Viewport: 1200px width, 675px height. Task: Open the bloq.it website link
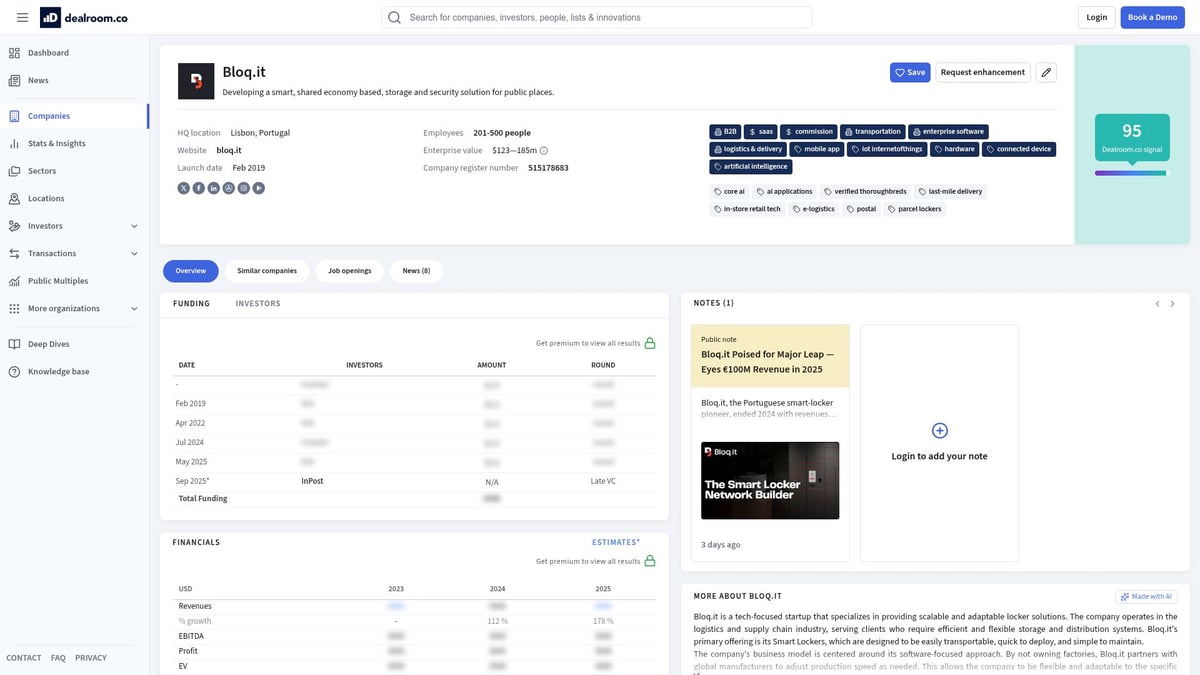229,150
